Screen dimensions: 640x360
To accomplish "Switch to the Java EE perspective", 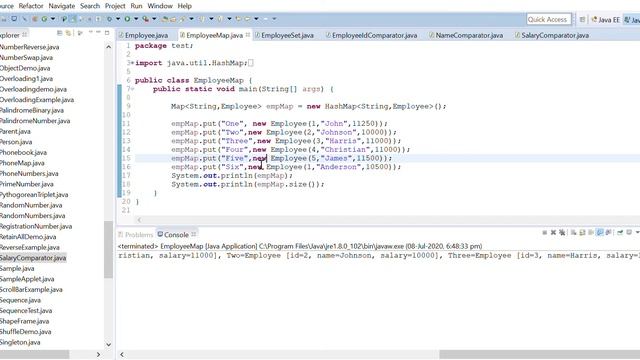I will pyautogui.click(x=606, y=20).
